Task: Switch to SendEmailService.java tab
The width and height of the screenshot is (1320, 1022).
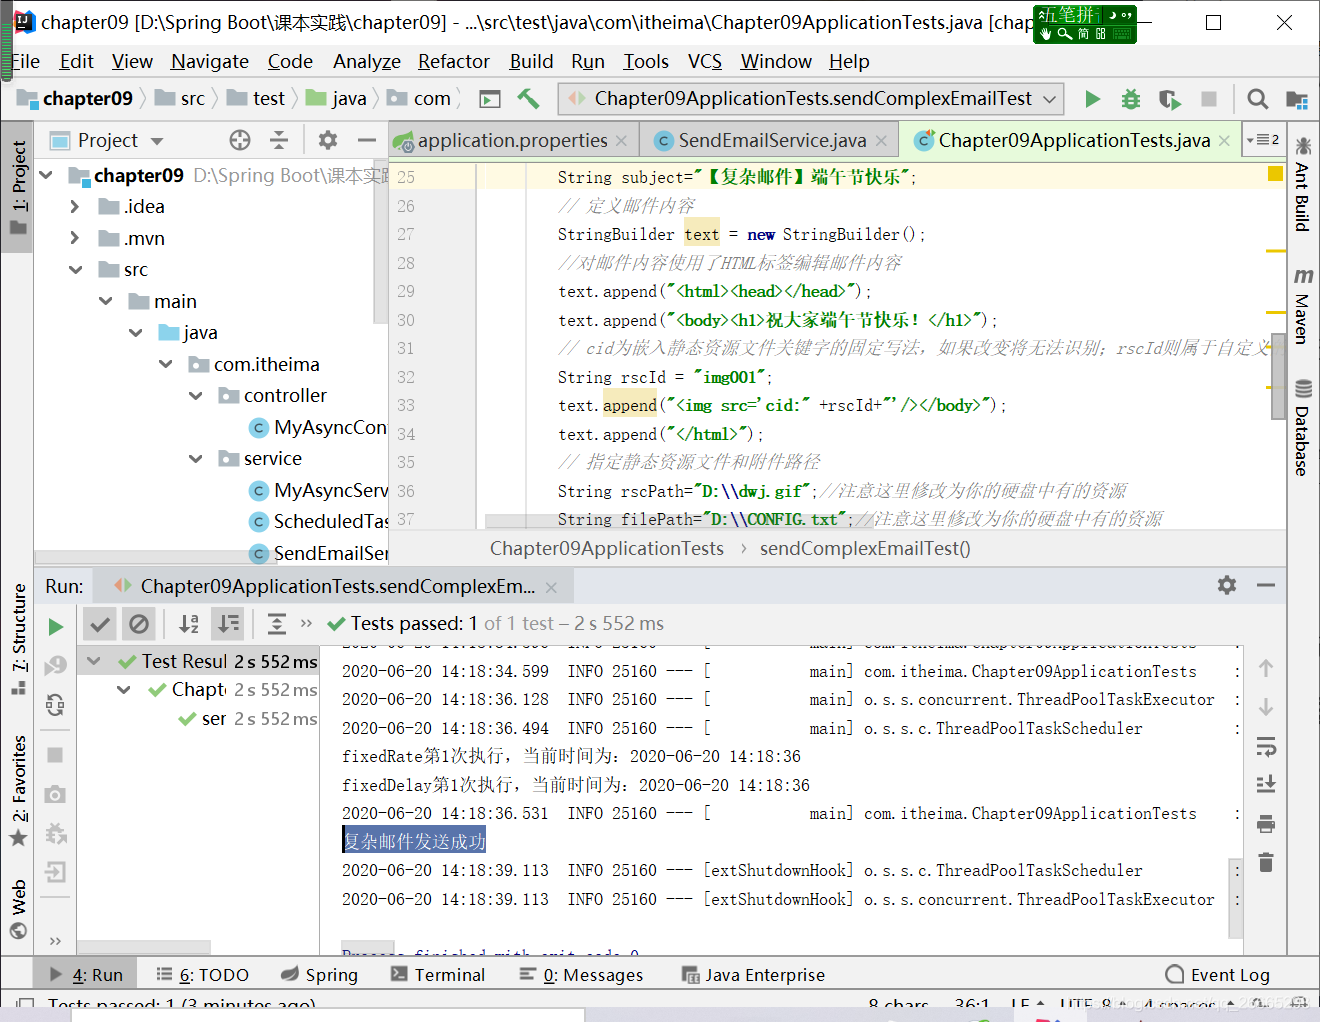Action: coord(771,141)
